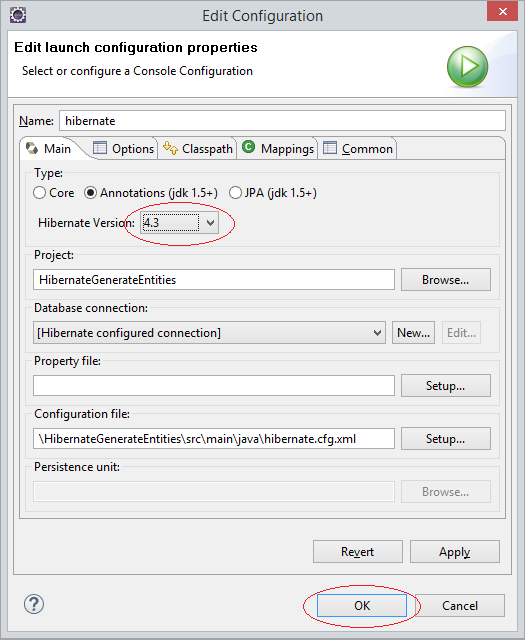
Task: Expand the Database connection combo box
Action: (x=209, y=333)
